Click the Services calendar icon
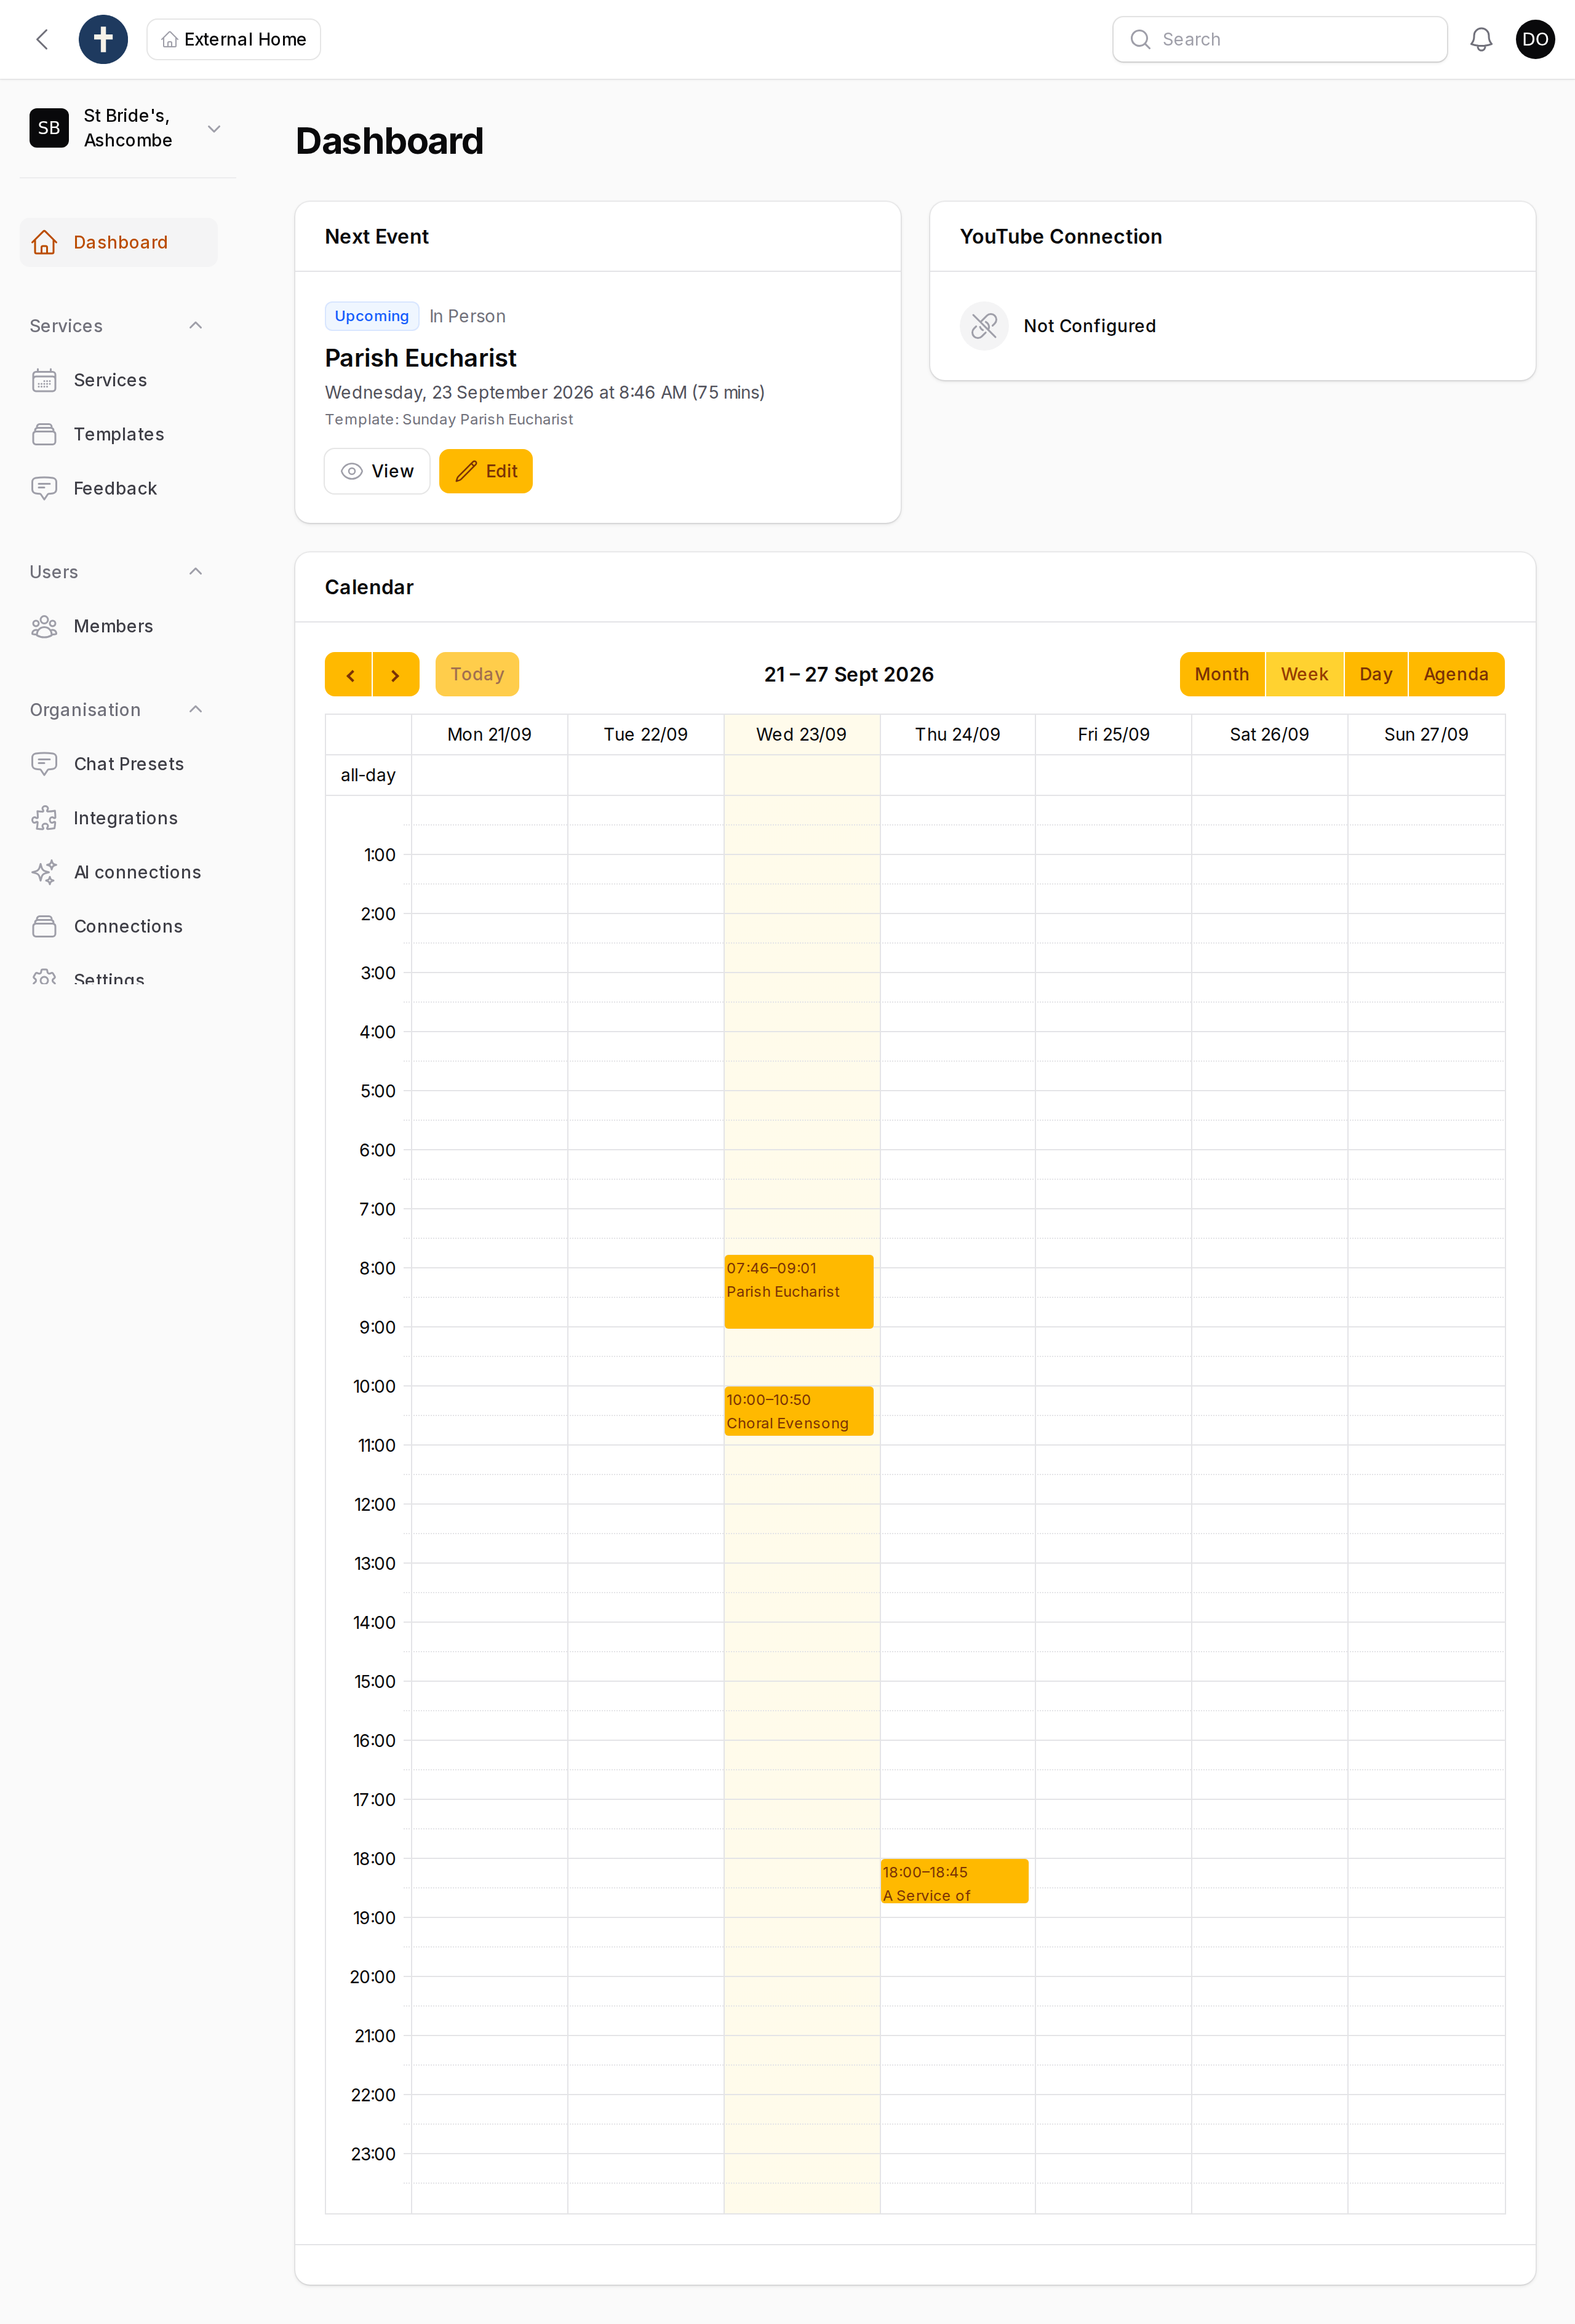The width and height of the screenshot is (1575, 2324). click(x=44, y=380)
